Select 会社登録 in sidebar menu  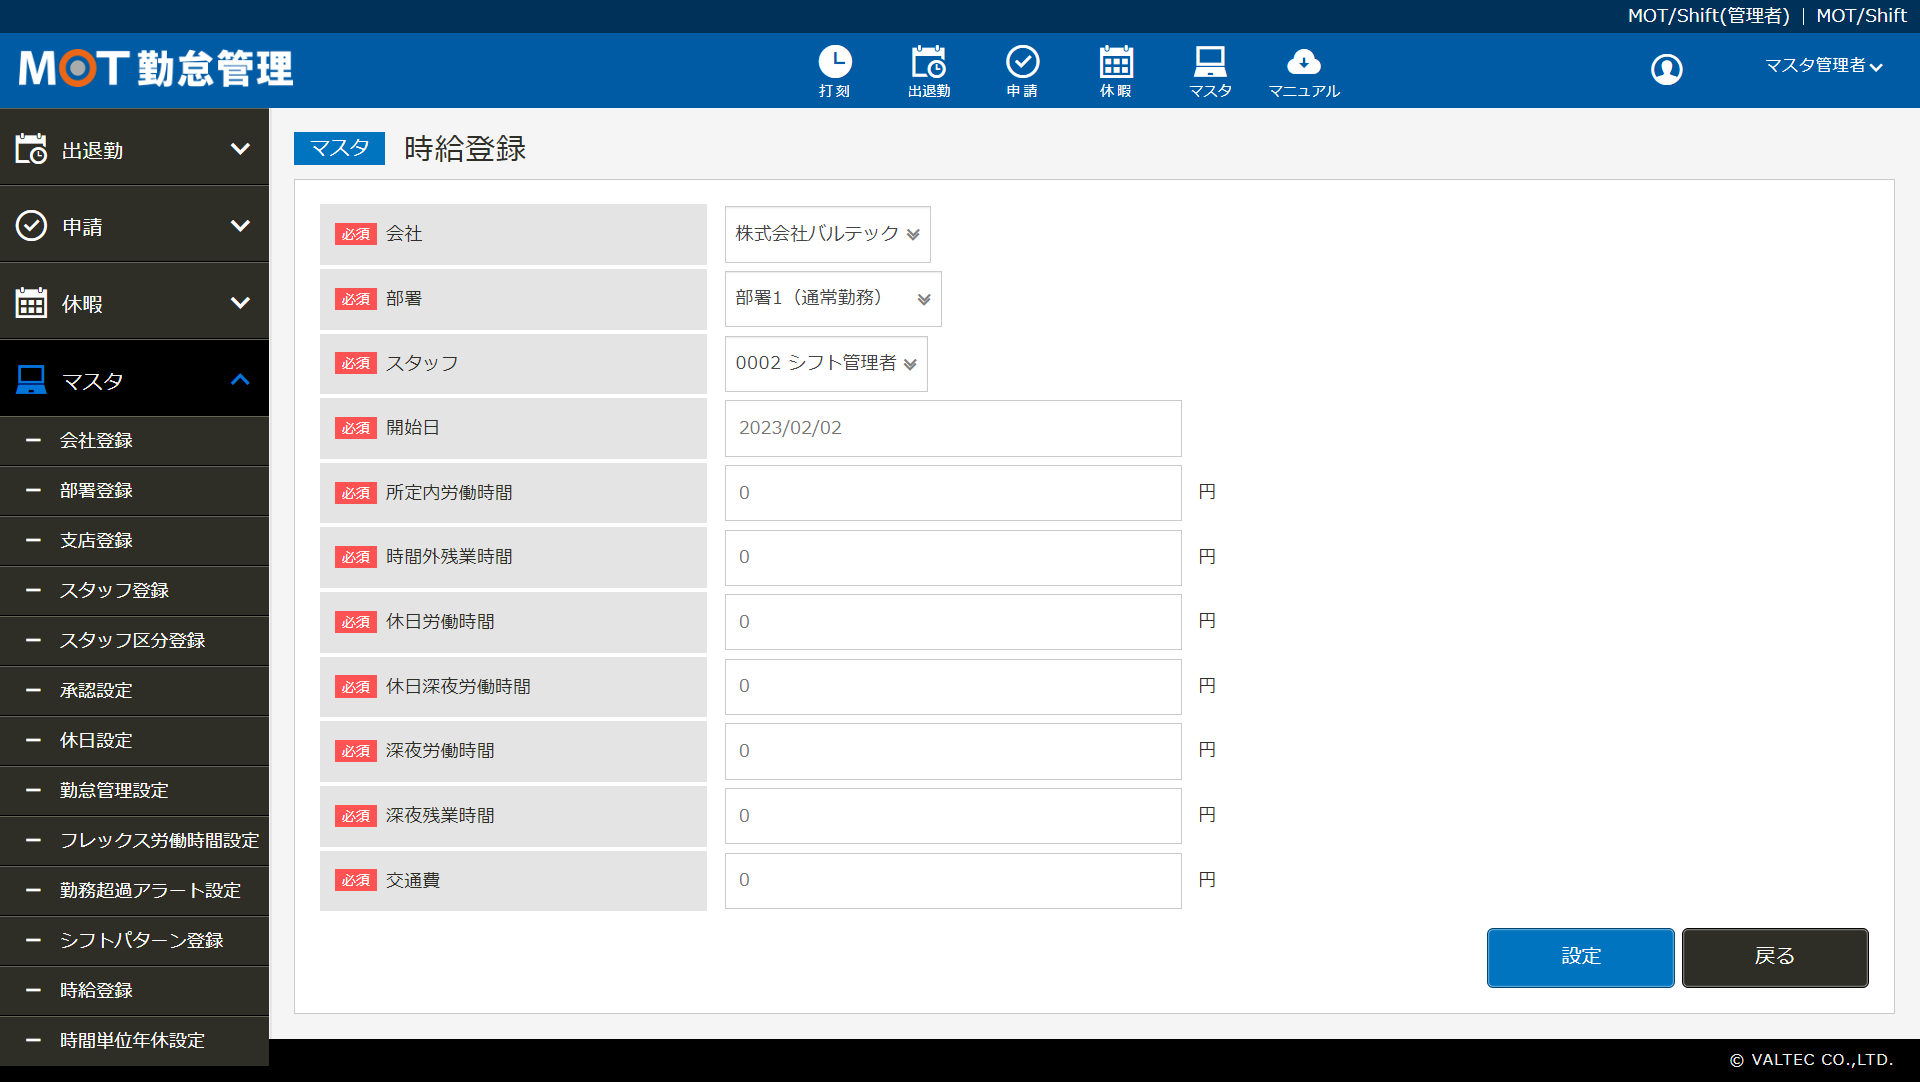coord(135,441)
